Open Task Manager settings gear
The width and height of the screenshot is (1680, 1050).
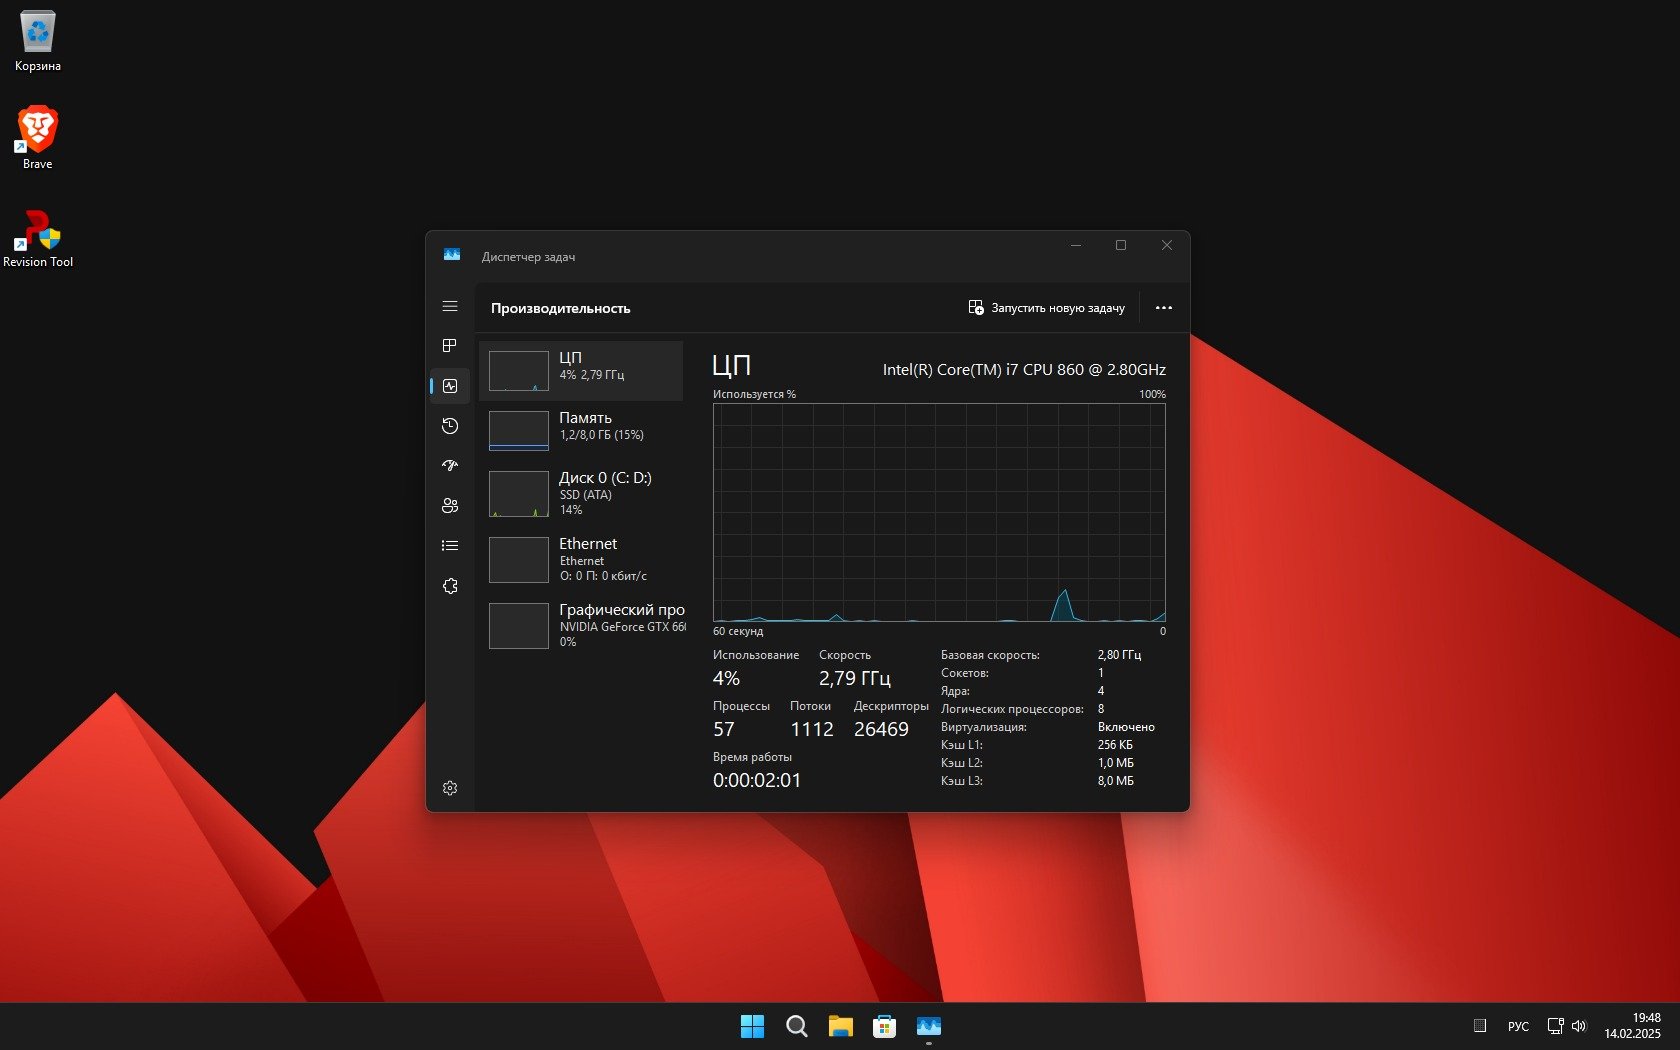[450, 788]
